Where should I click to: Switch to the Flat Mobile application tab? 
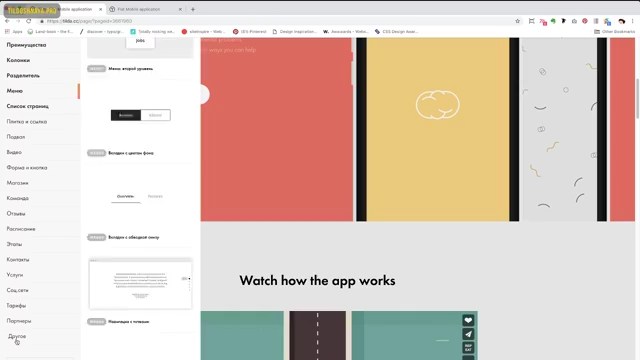click(145, 9)
